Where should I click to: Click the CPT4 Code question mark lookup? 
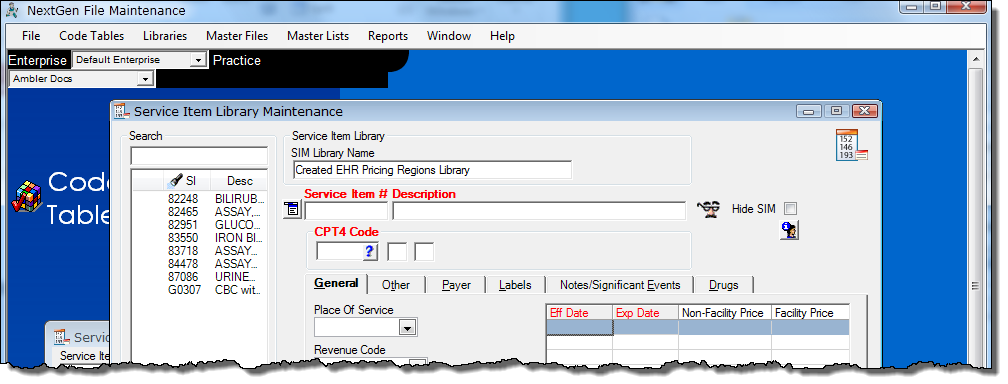click(369, 252)
